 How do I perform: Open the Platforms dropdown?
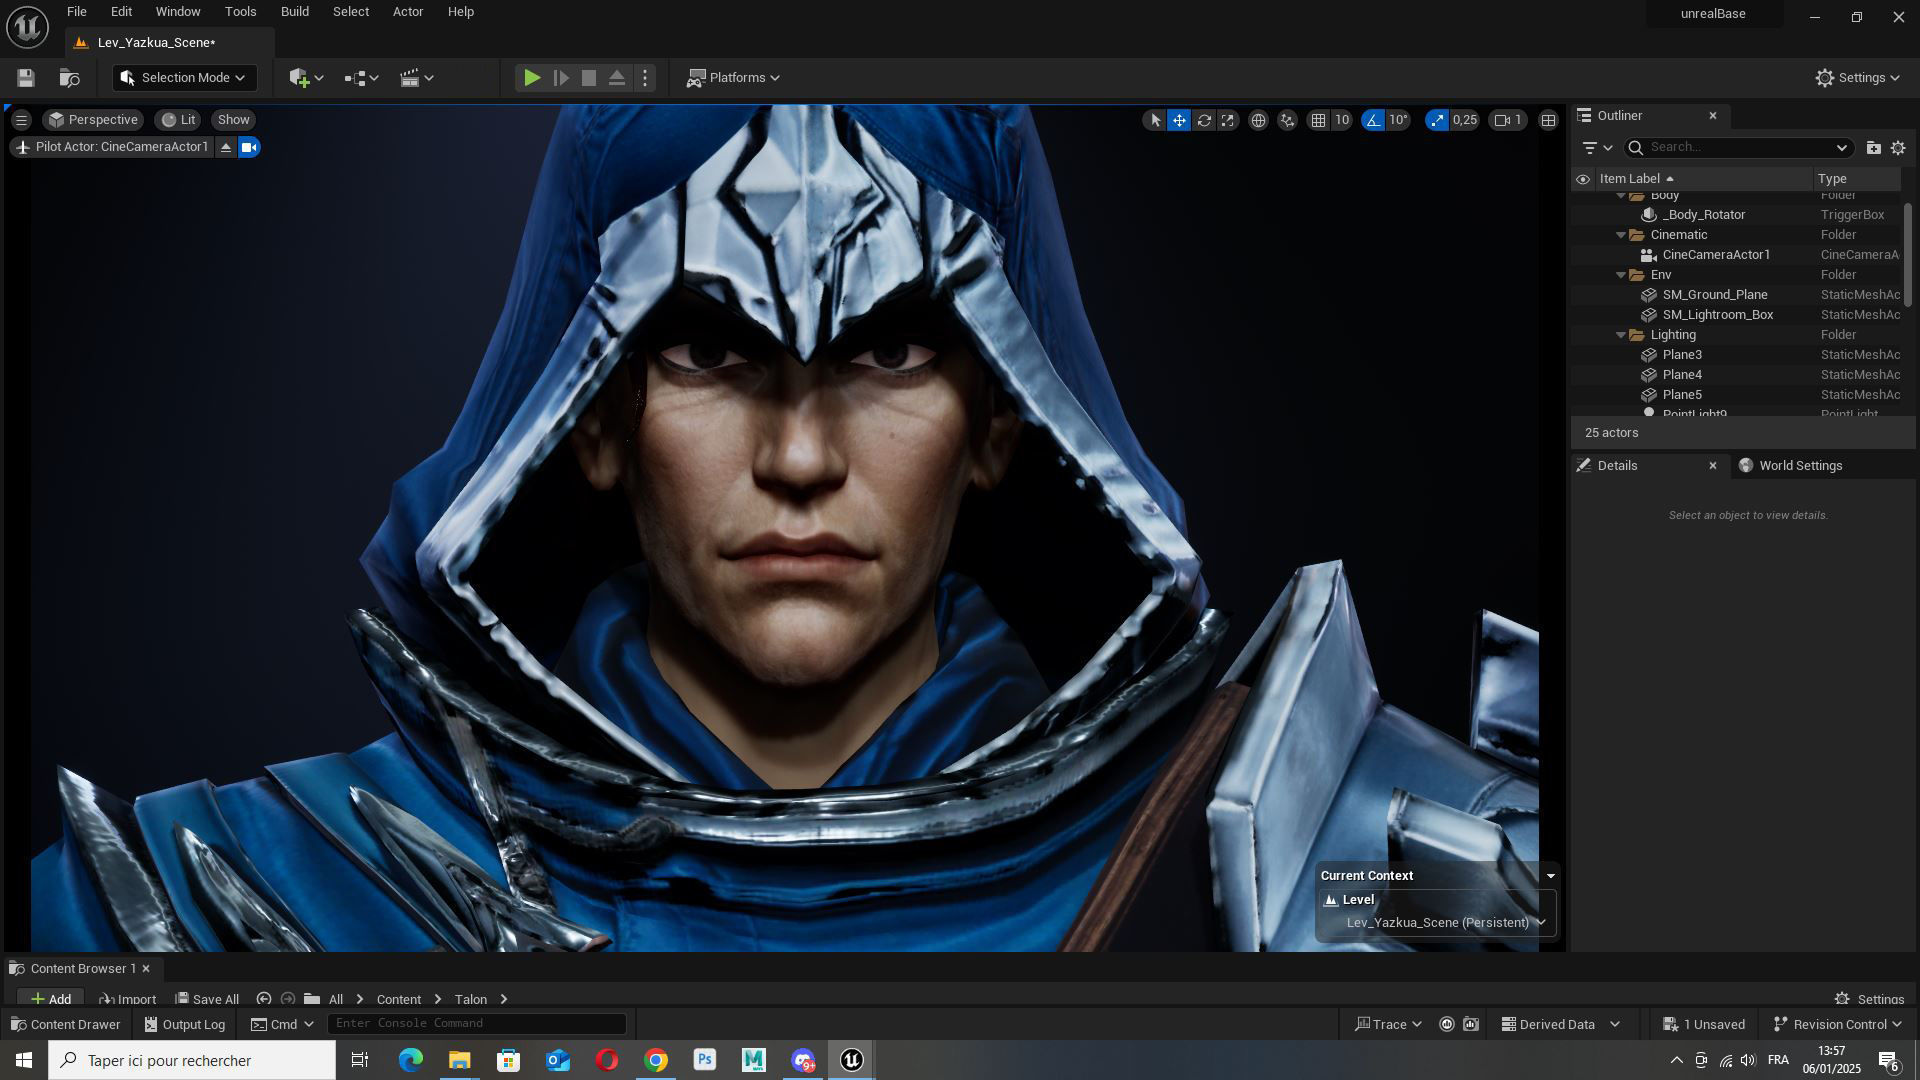pyautogui.click(x=733, y=78)
